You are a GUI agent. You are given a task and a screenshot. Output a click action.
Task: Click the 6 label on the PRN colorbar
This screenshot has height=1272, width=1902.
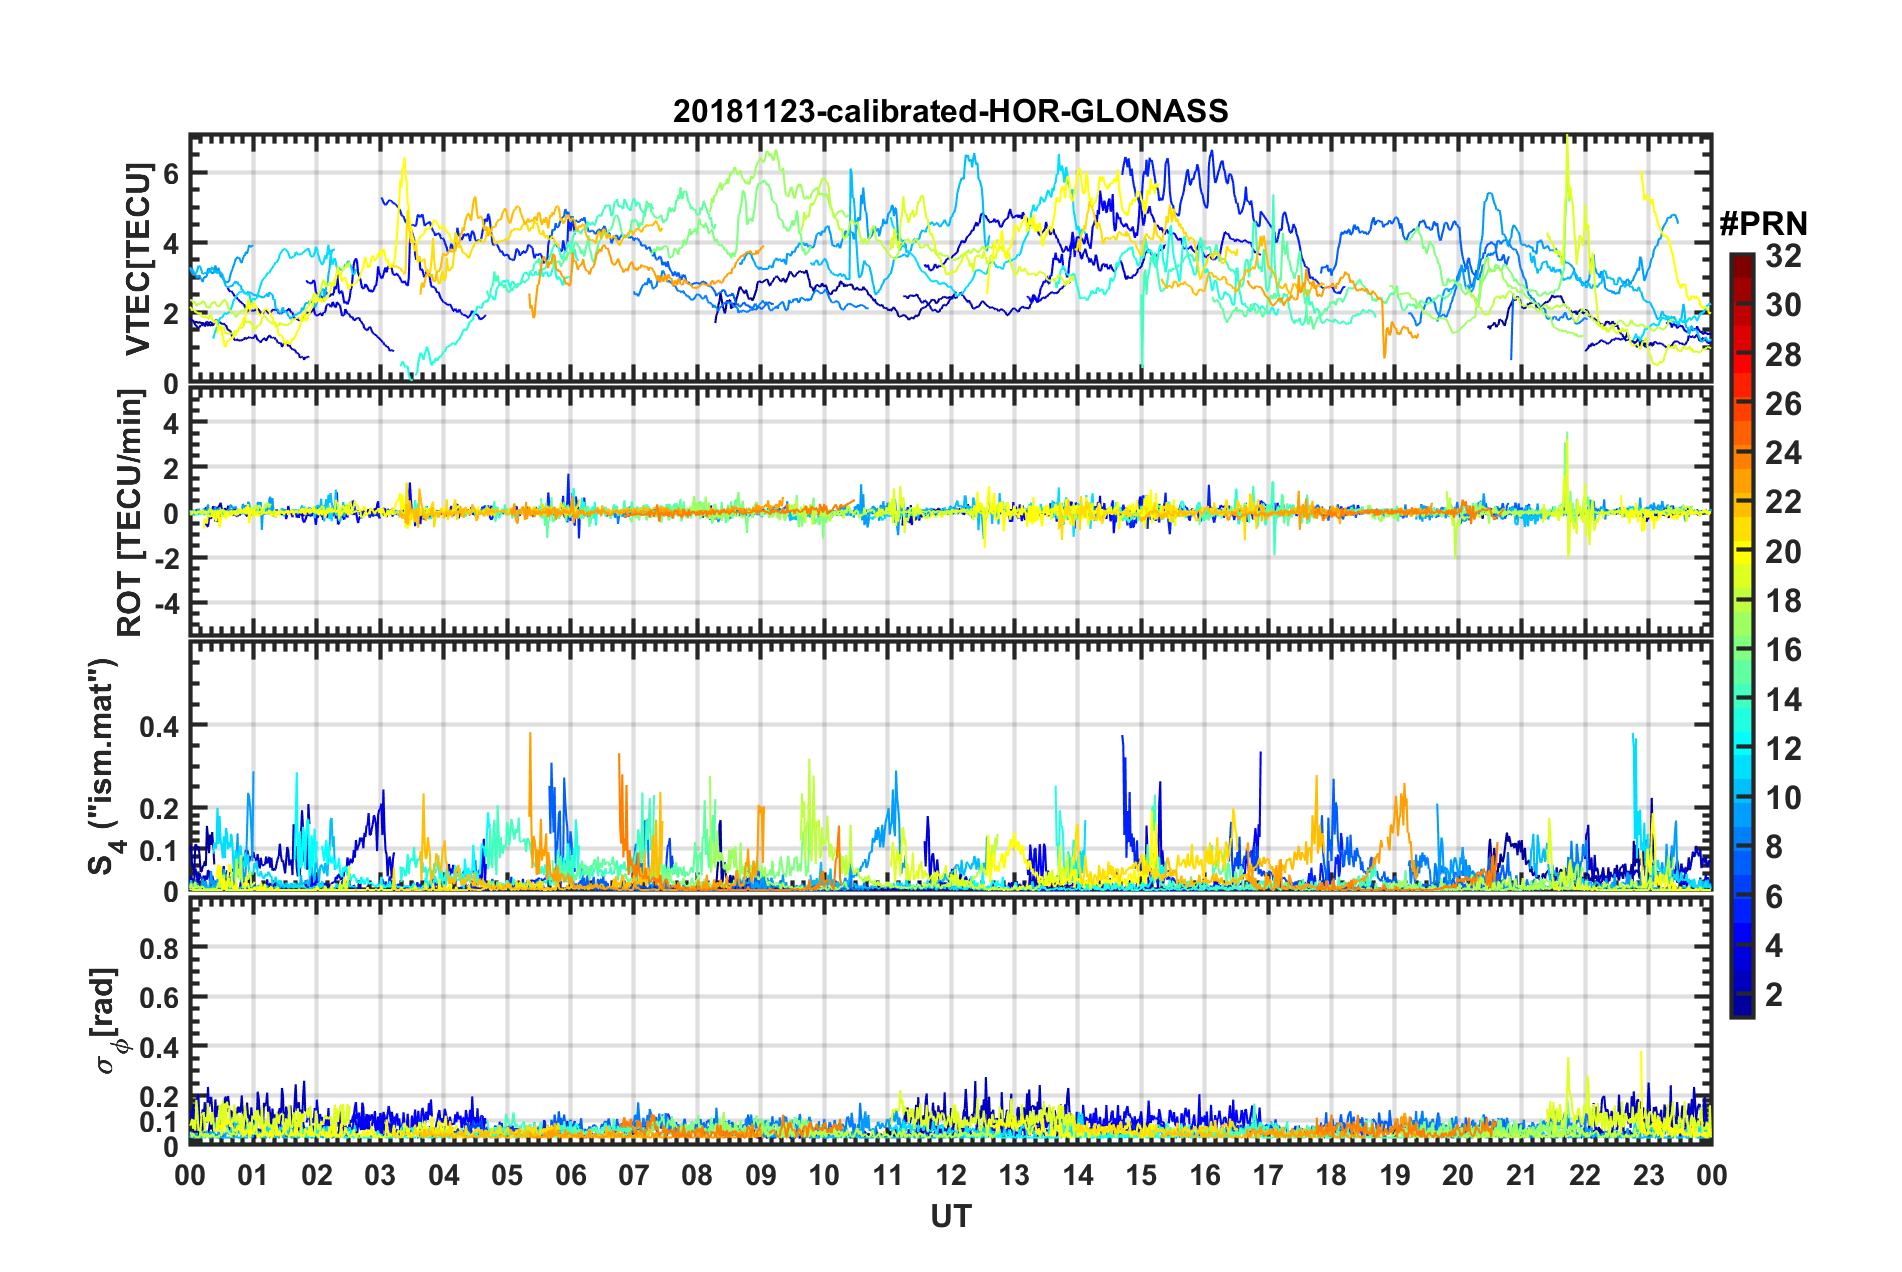[x=1774, y=897]
